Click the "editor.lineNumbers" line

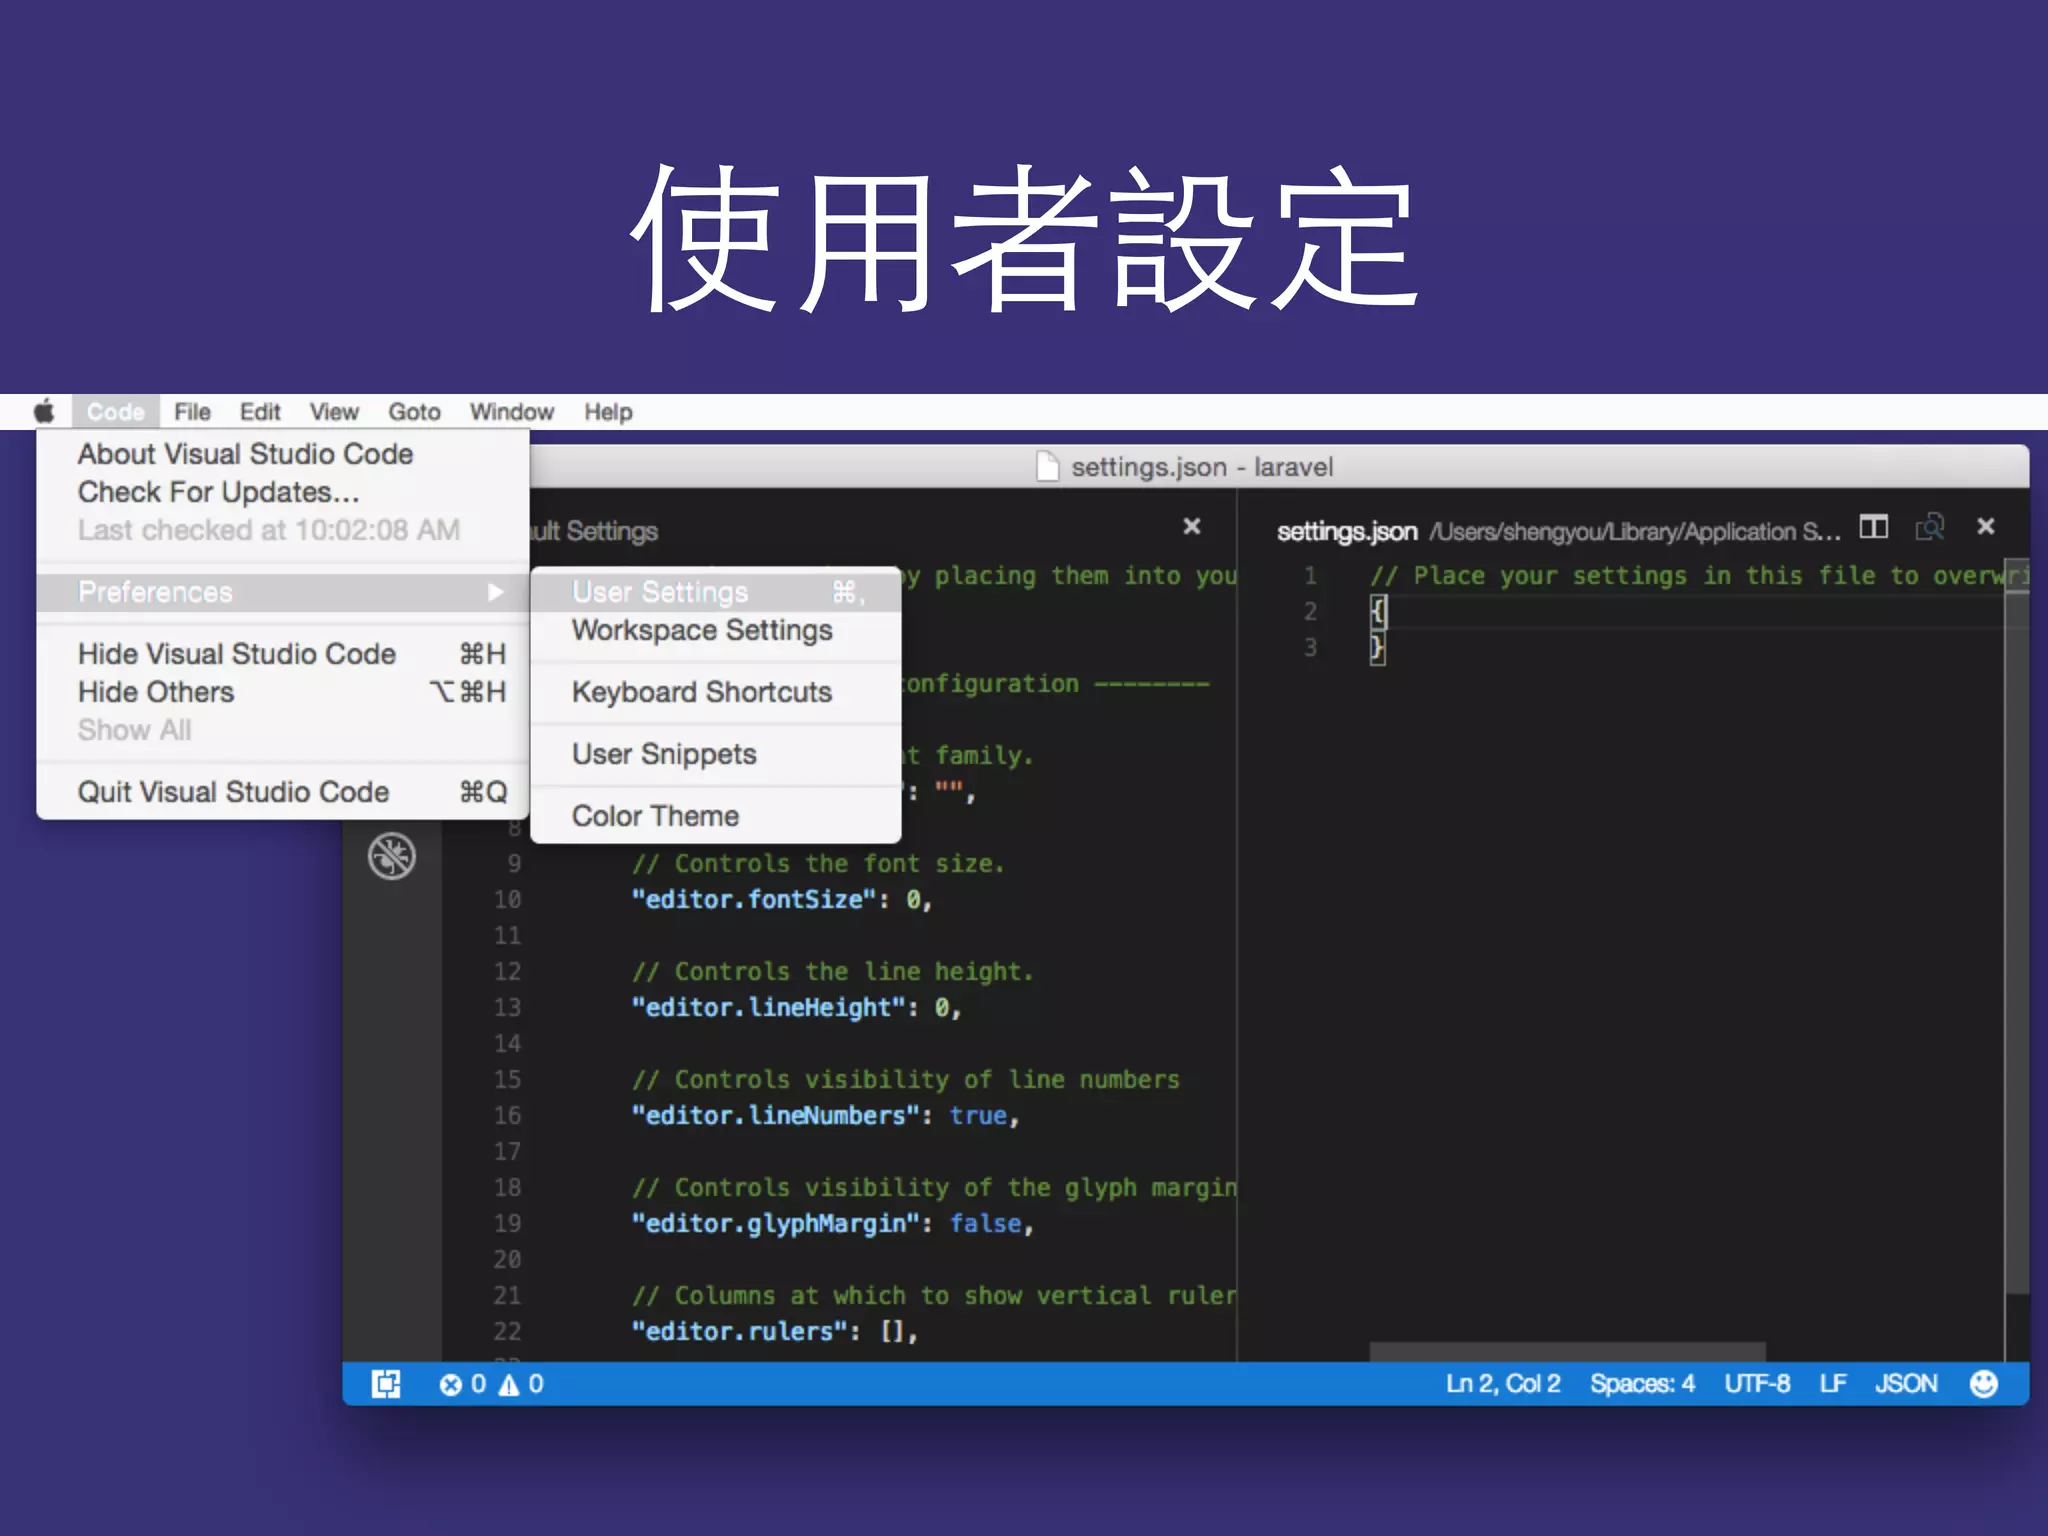pyautogui.click(x=825, y=1115)
